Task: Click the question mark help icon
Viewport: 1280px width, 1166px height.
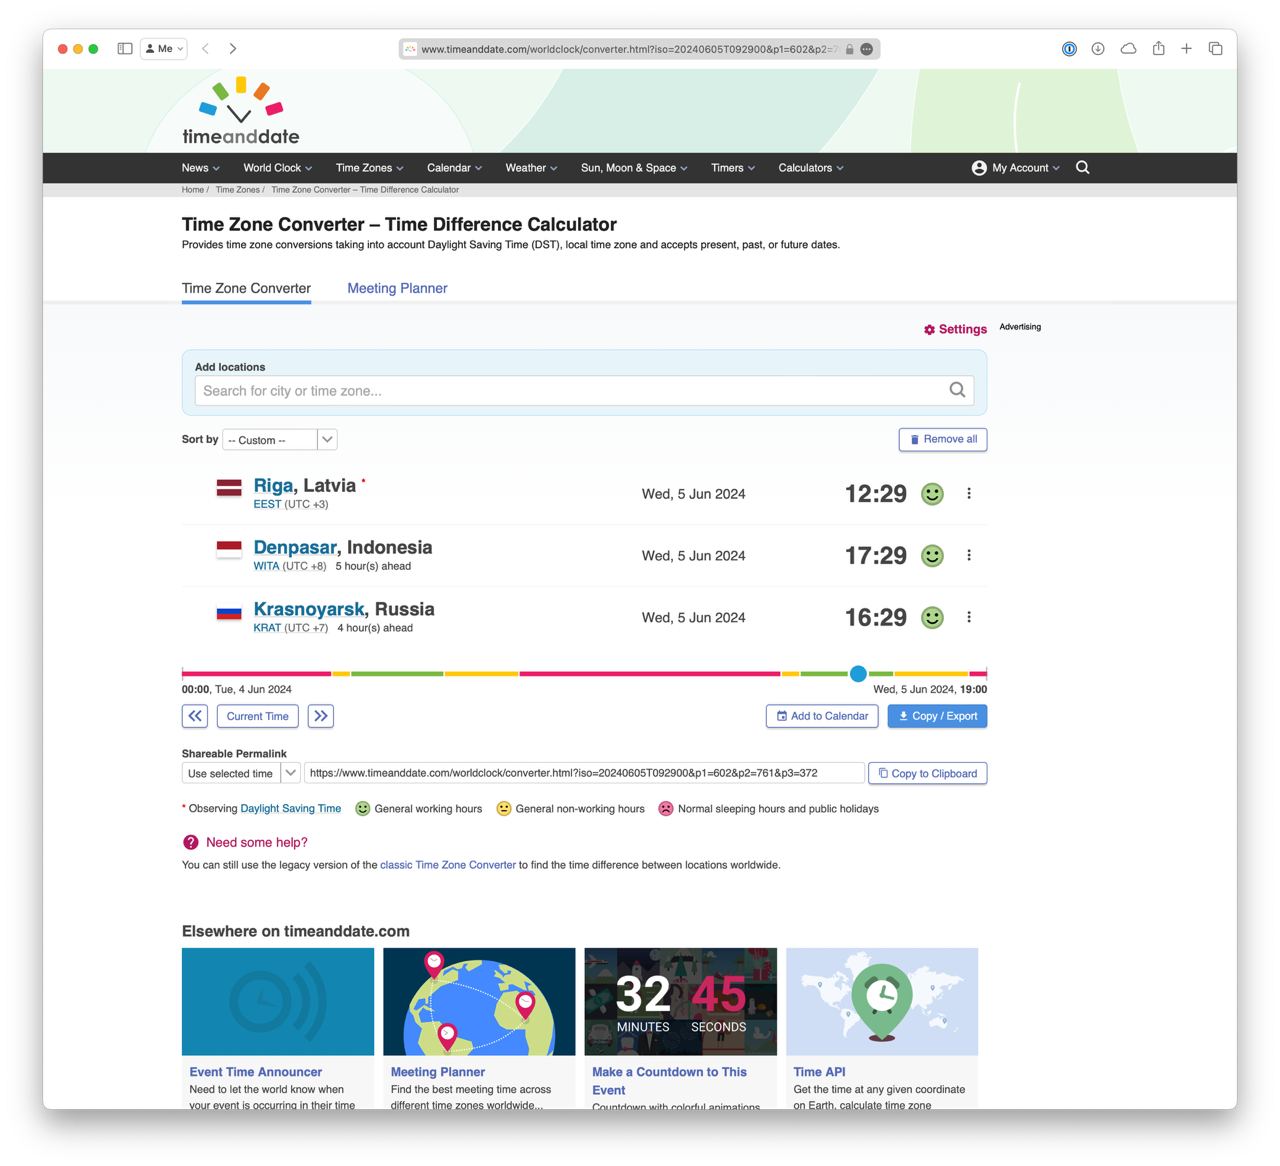Action: (x=191, y=843)
